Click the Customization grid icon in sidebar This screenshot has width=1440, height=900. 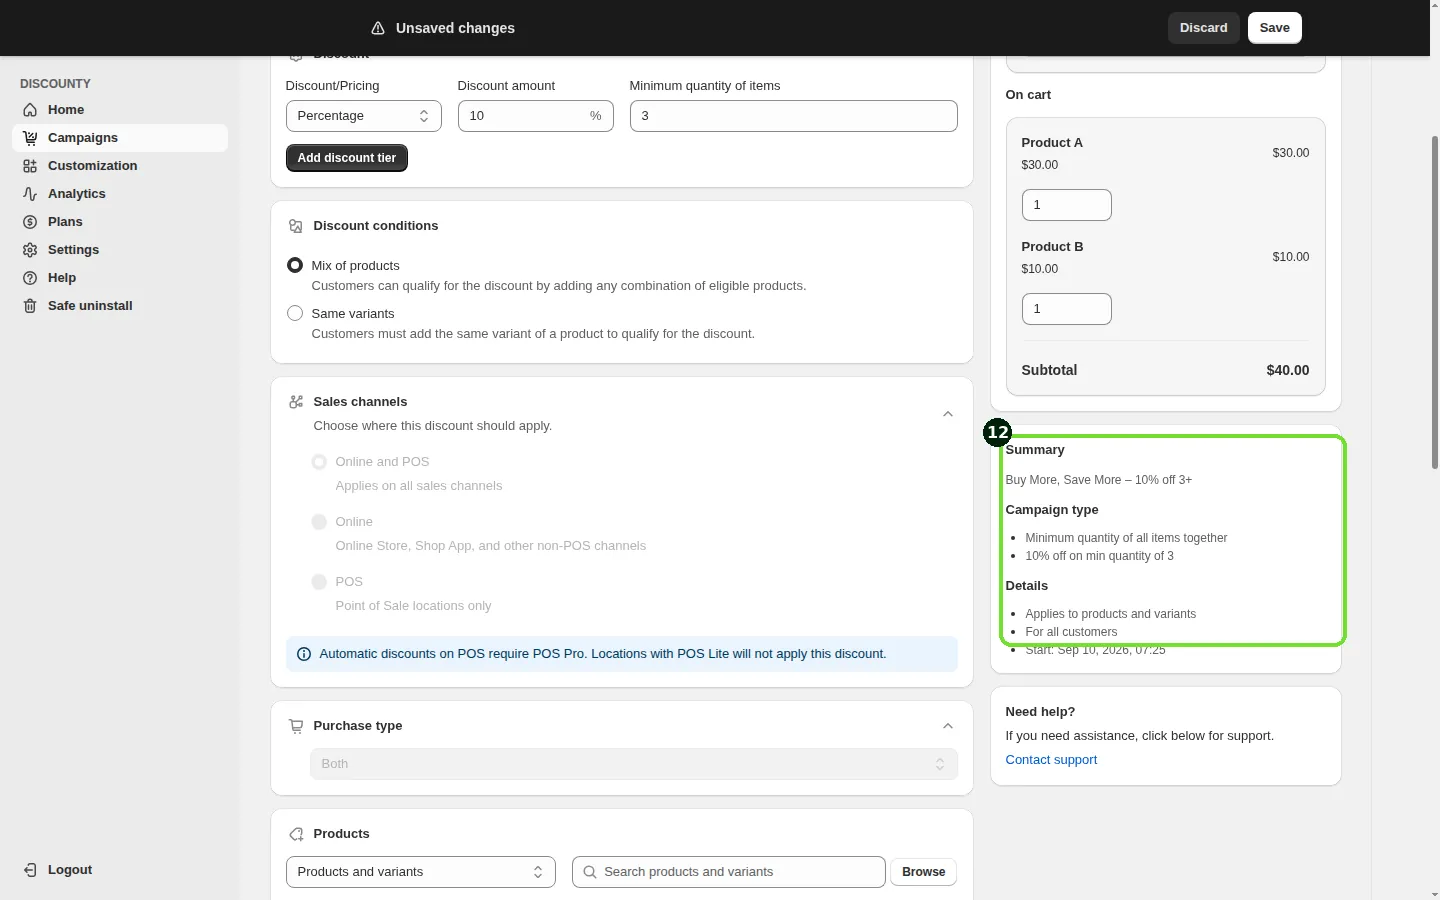[x=30, y=166]
